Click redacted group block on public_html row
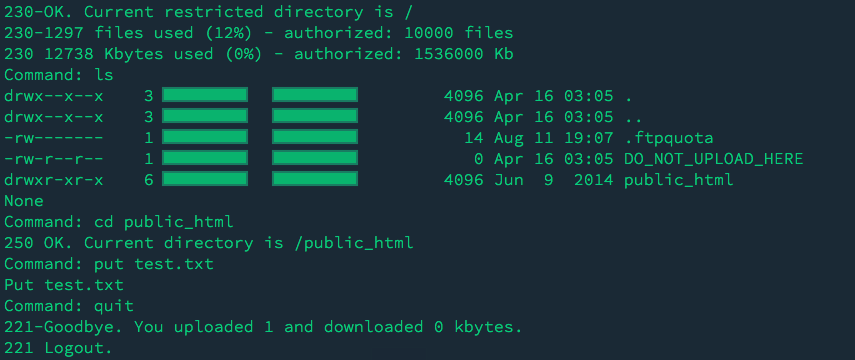The width and height of the screenshot is (855, 360). click(315, 179)
